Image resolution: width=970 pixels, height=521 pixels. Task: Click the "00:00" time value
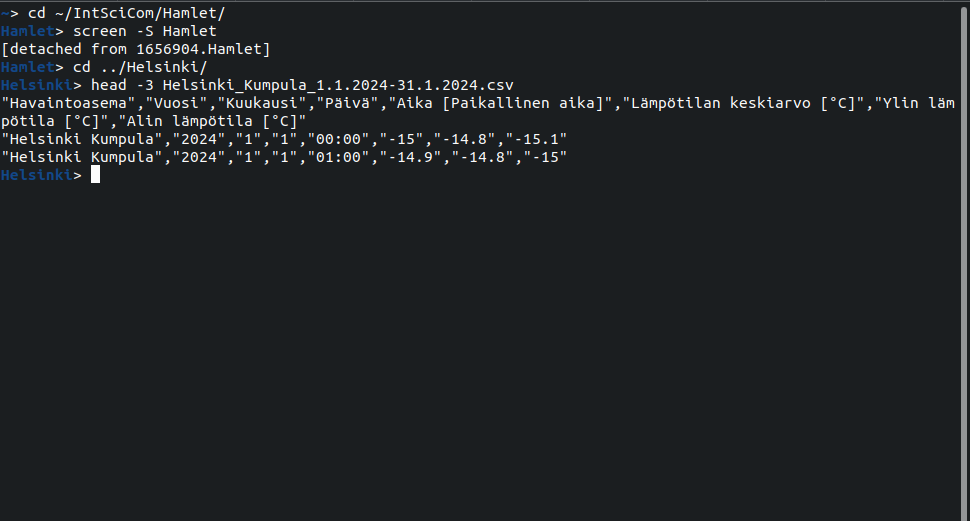click(338, 139)
